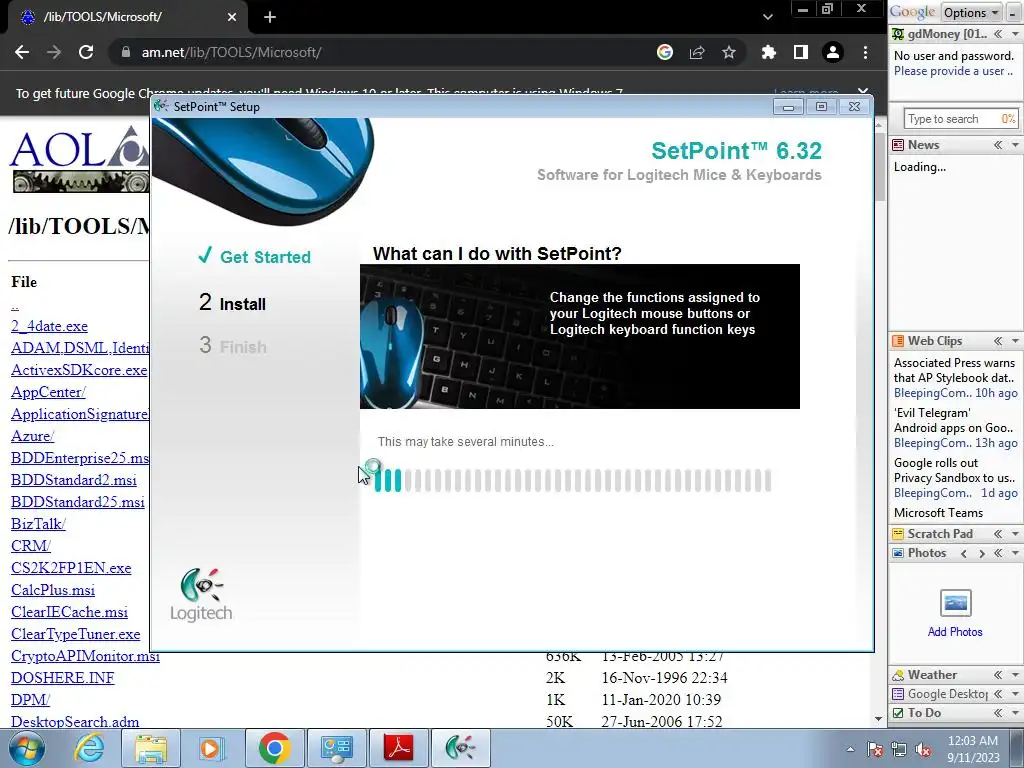Click network tray icon
The height and width of the screenshot is (768, 1024).
899,749
